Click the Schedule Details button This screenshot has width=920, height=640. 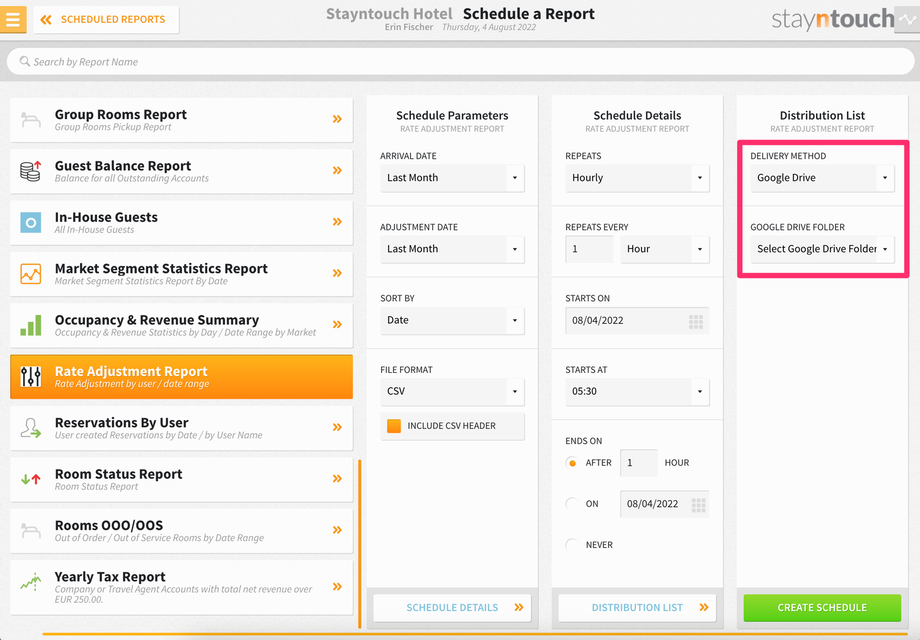[452, 608]
